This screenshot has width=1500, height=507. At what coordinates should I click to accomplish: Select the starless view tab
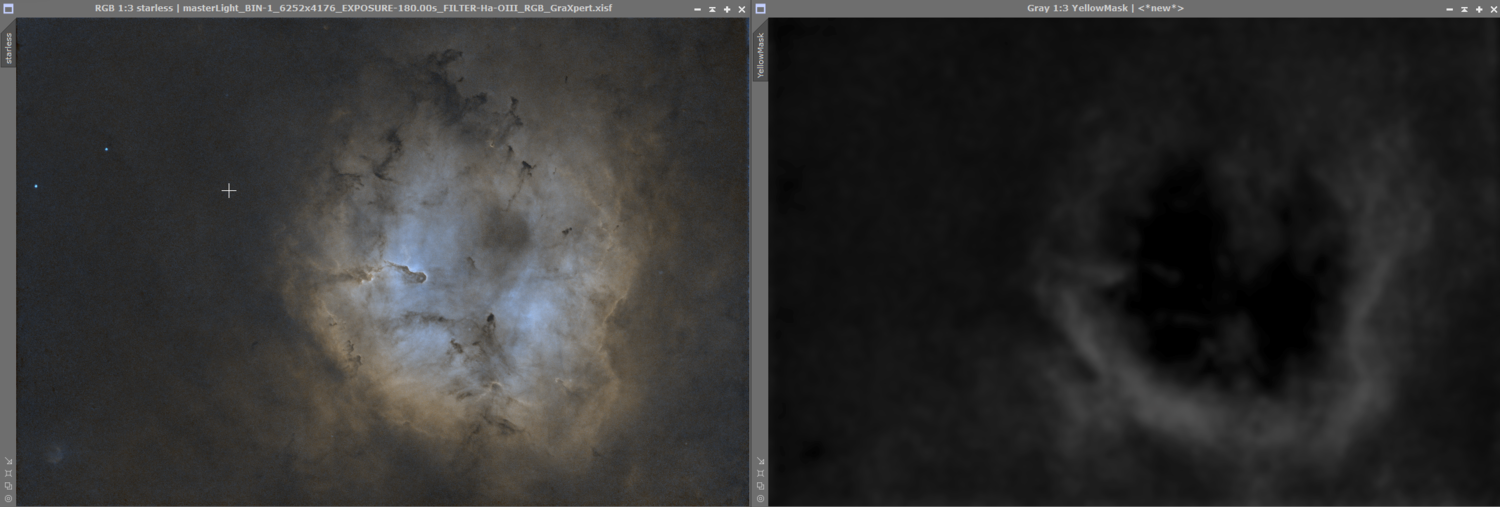(x=8, y=48)
